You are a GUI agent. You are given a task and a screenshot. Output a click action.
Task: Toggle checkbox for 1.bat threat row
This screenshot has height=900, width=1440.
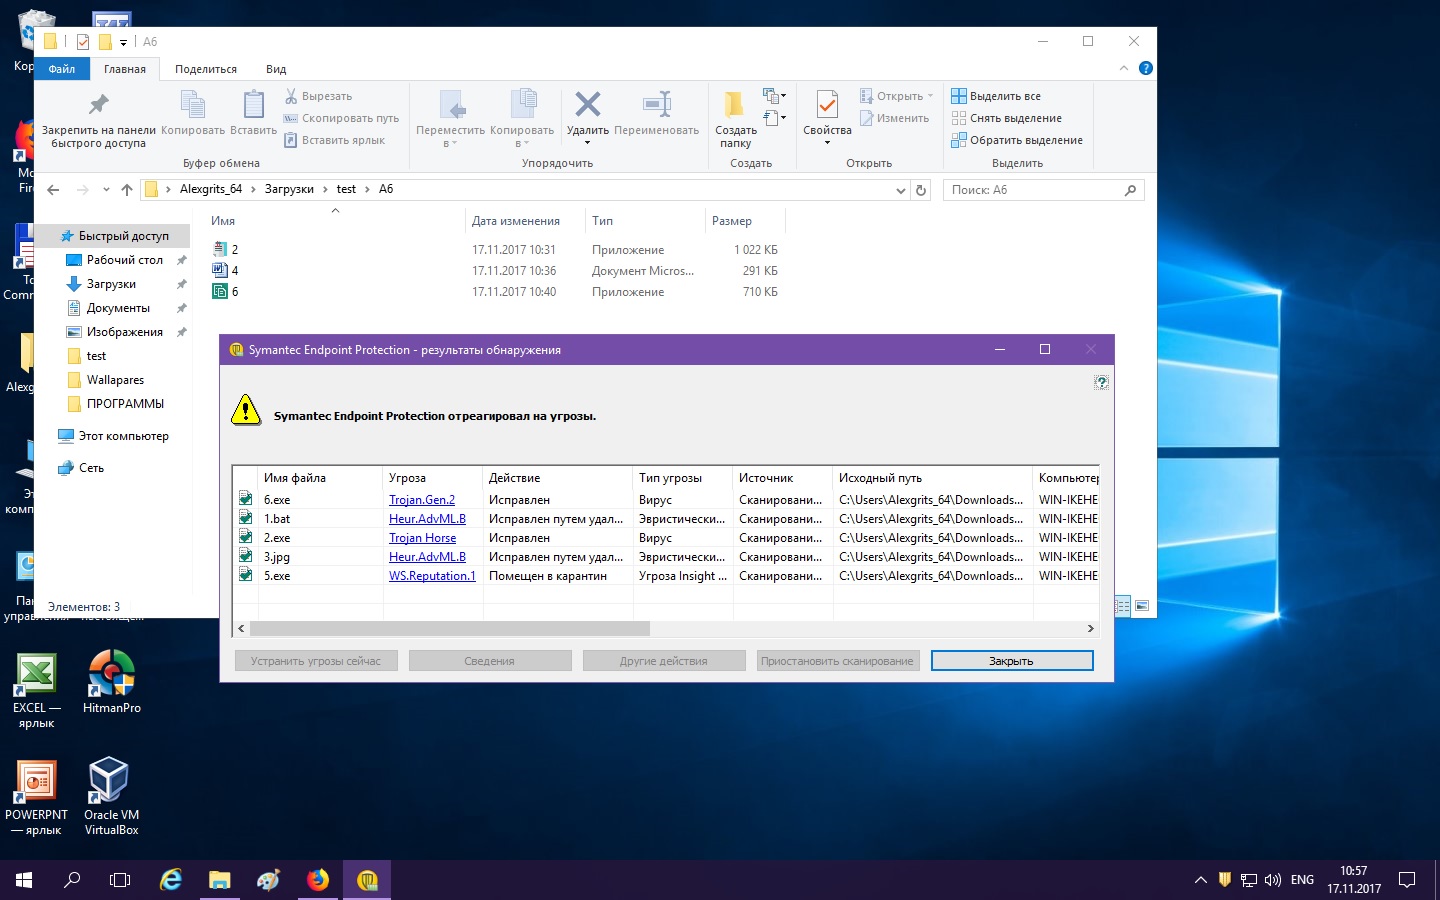(x=245, y=518)
